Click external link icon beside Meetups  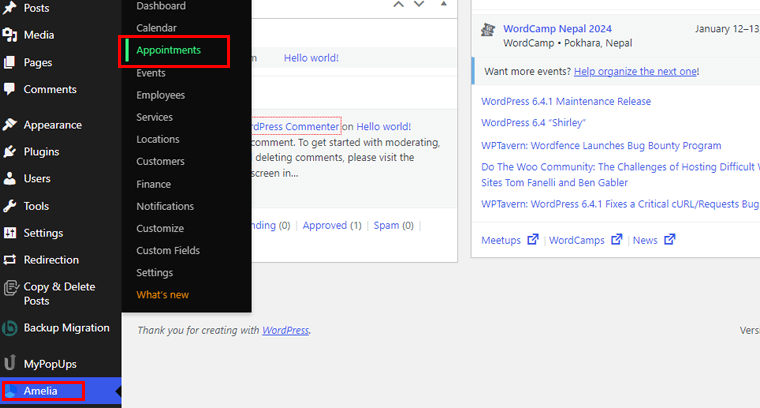click(x=533, y=239)
